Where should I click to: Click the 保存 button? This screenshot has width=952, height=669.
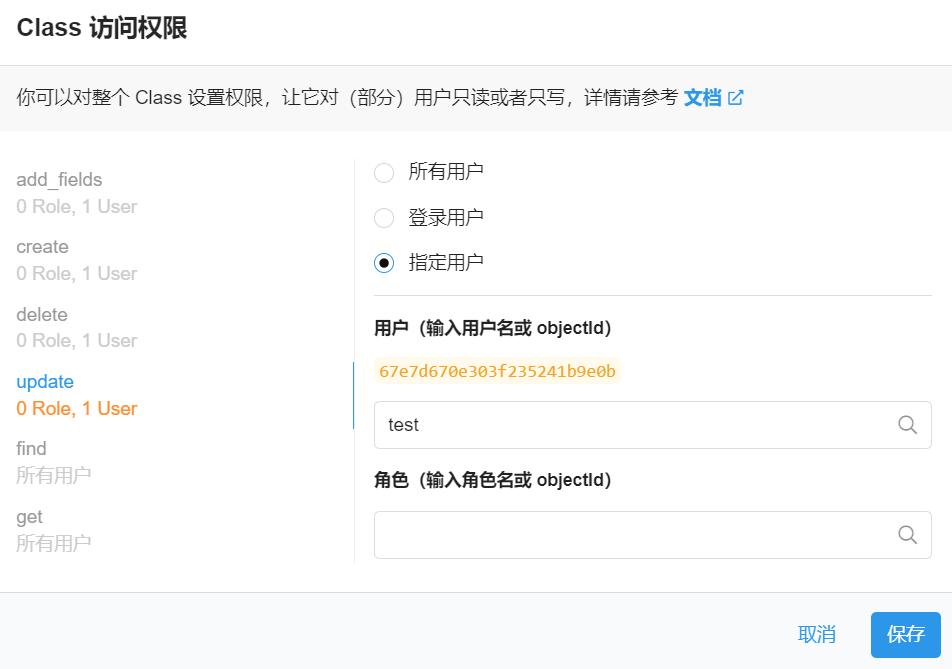pyautogui.click(x=905, y=634)
